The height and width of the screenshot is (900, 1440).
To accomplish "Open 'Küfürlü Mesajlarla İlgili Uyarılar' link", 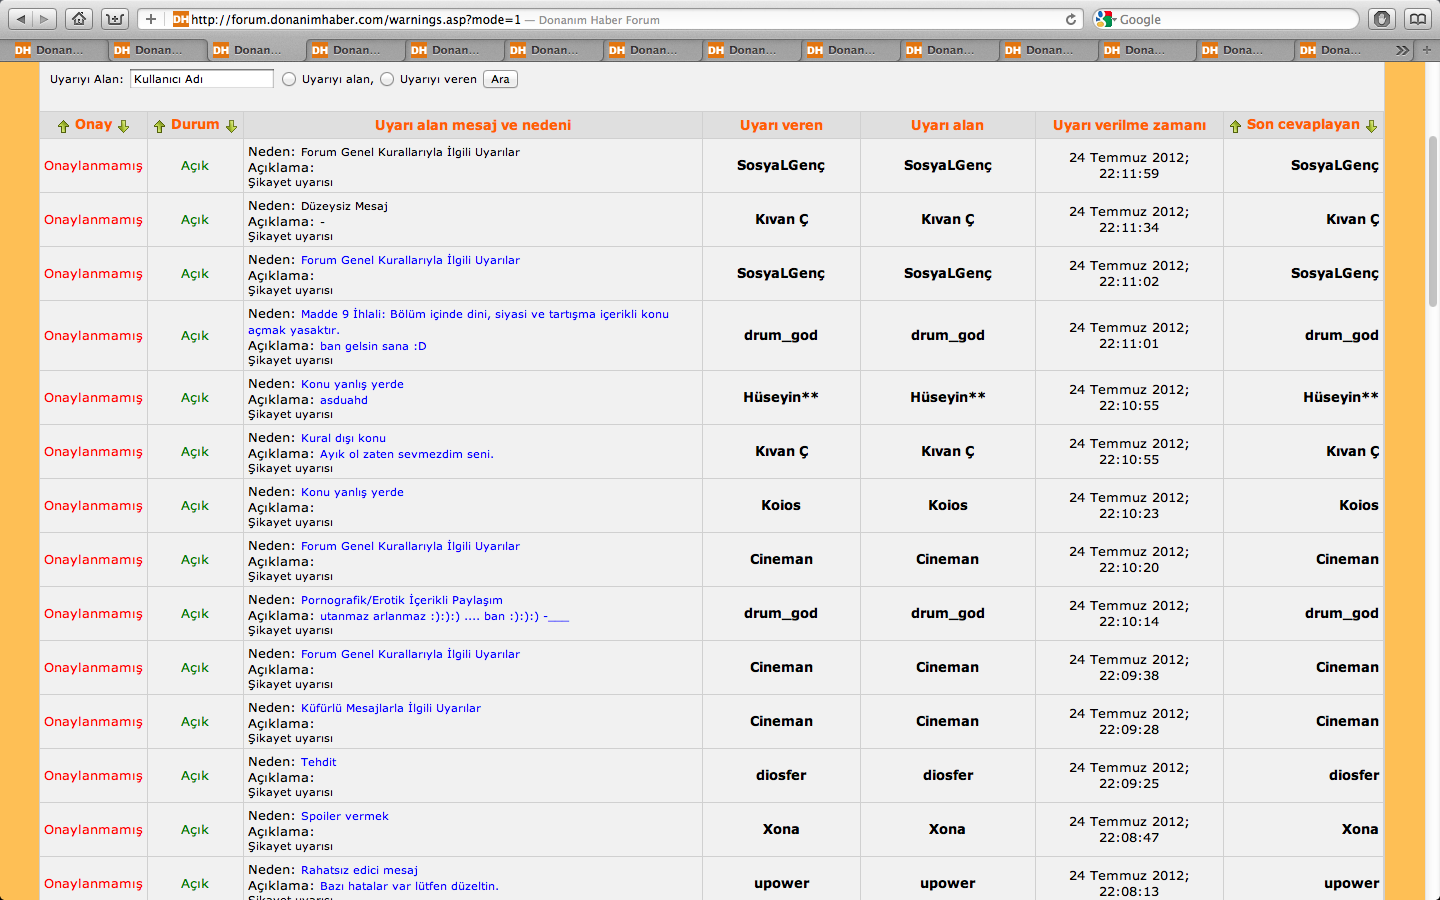I will tap(391, 708).
